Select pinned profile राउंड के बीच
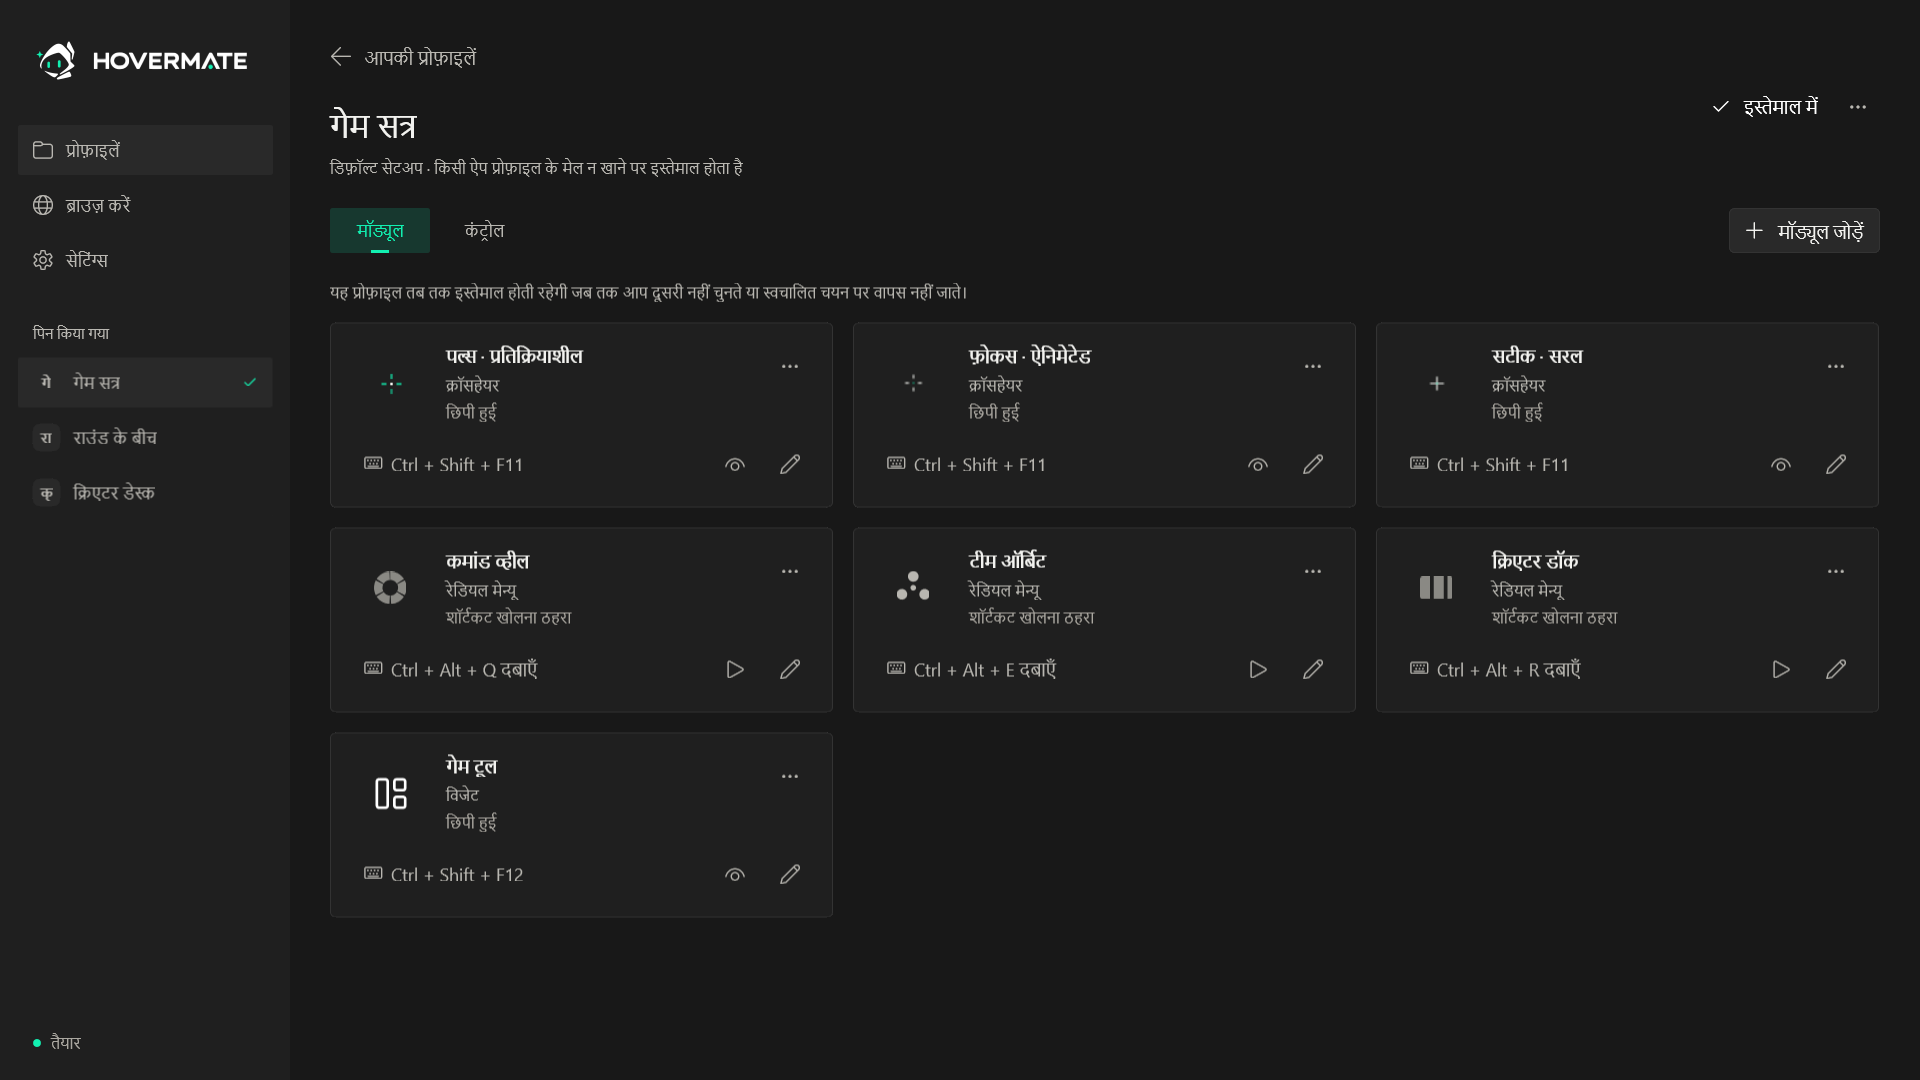This screenshot has height=1080, width=1920. point(145,437)
